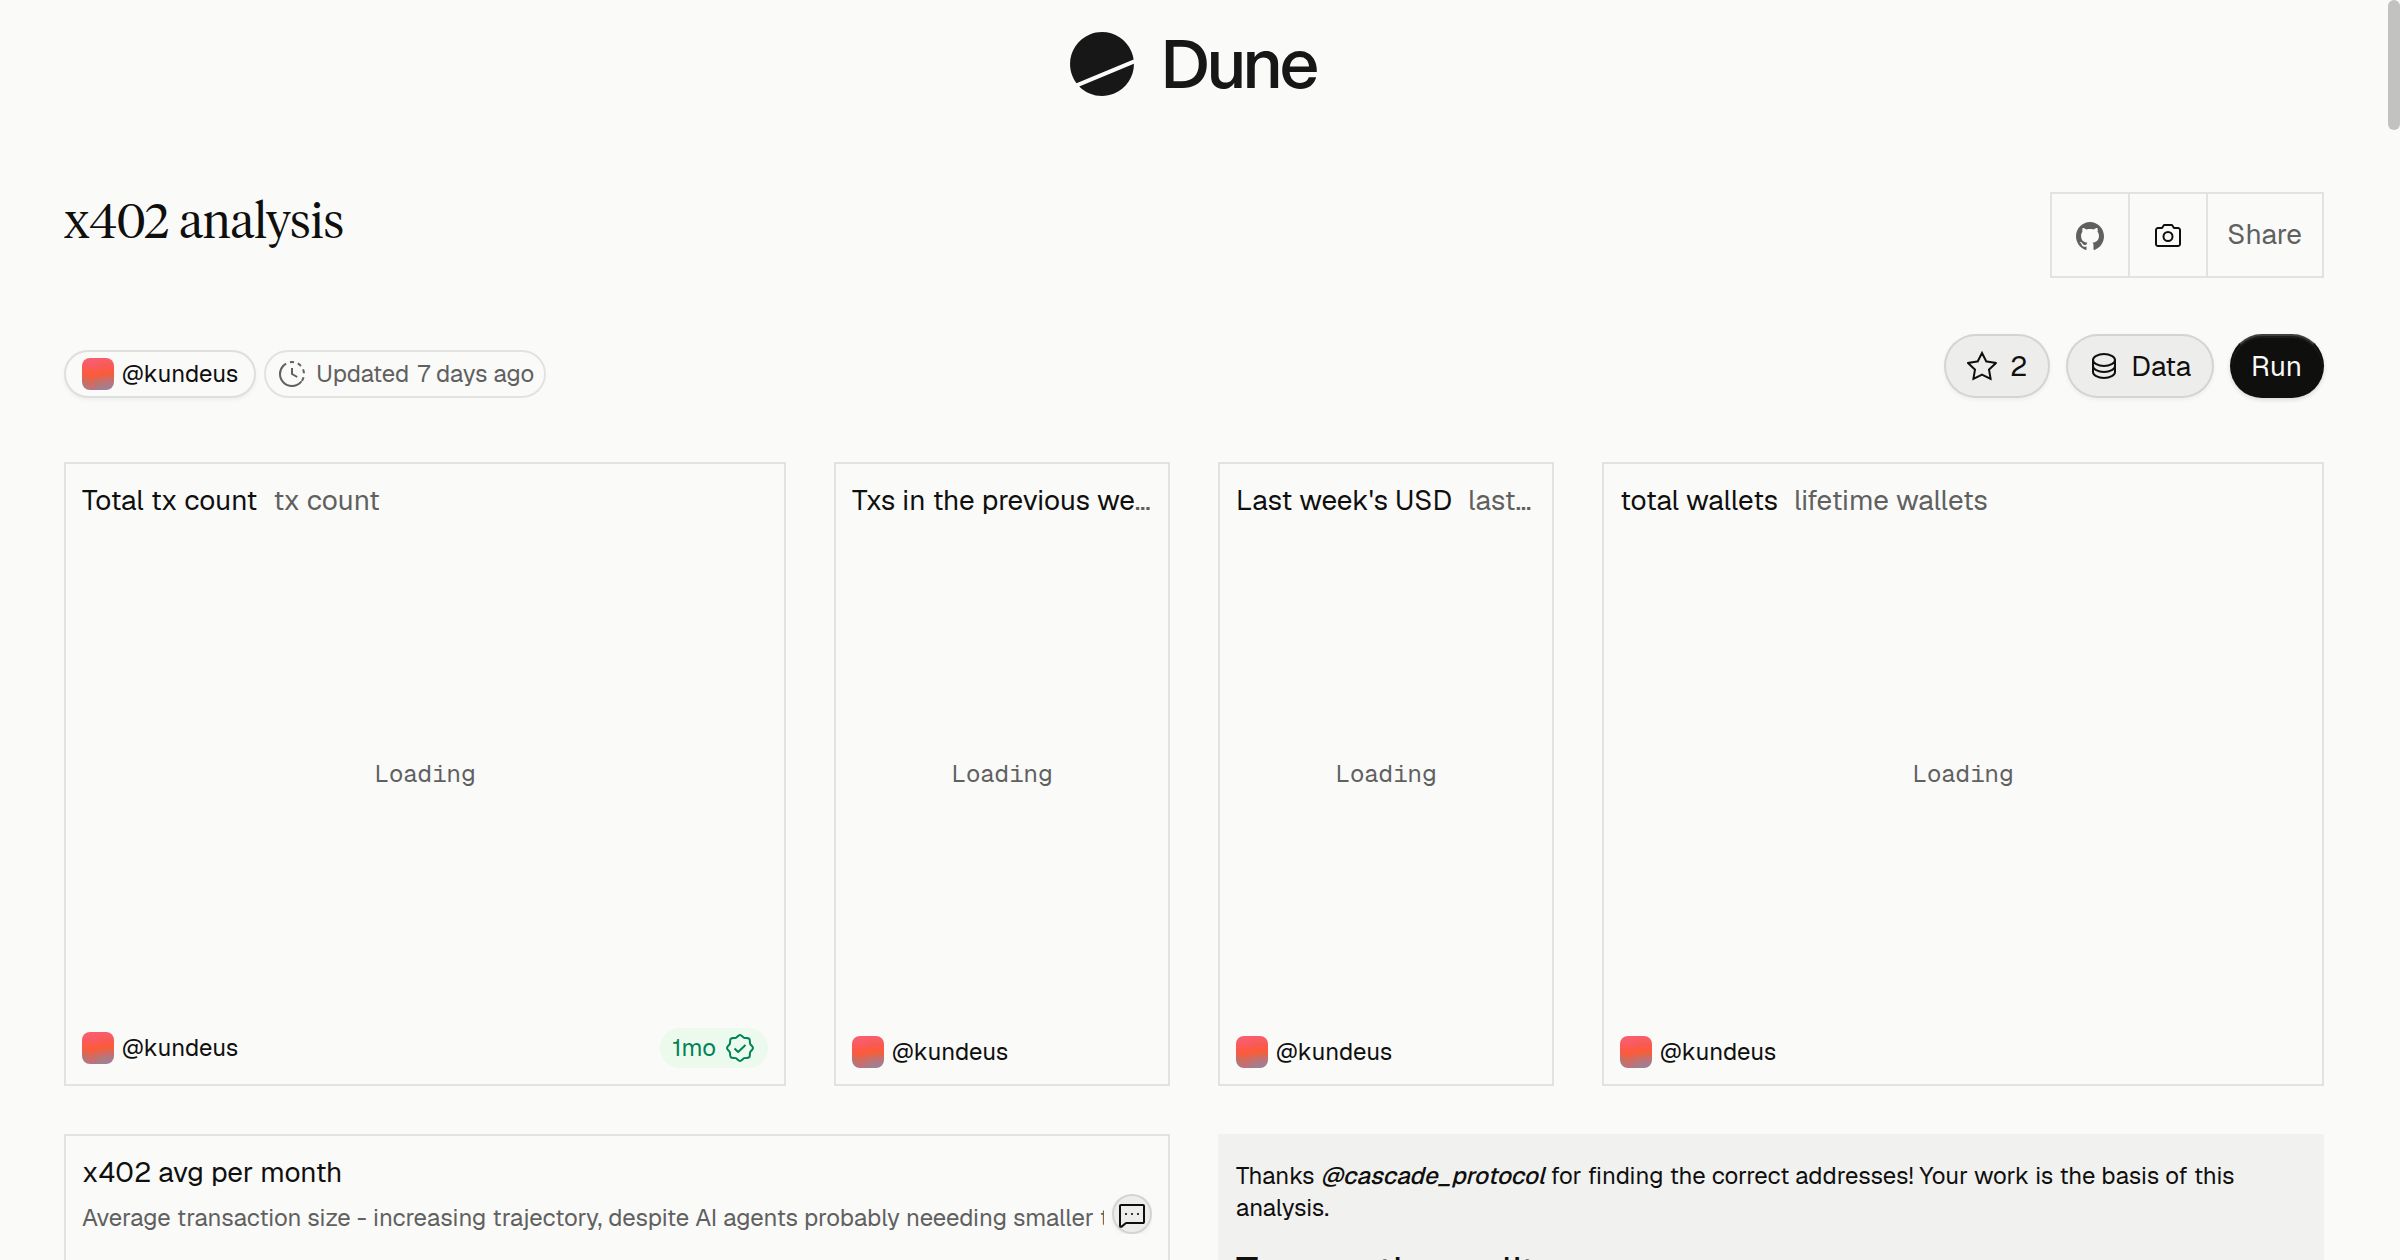Viewport: 2400px width, 1260px height.
Task: Open Txs in the previous week widget title
Action: click(1001, 500)
